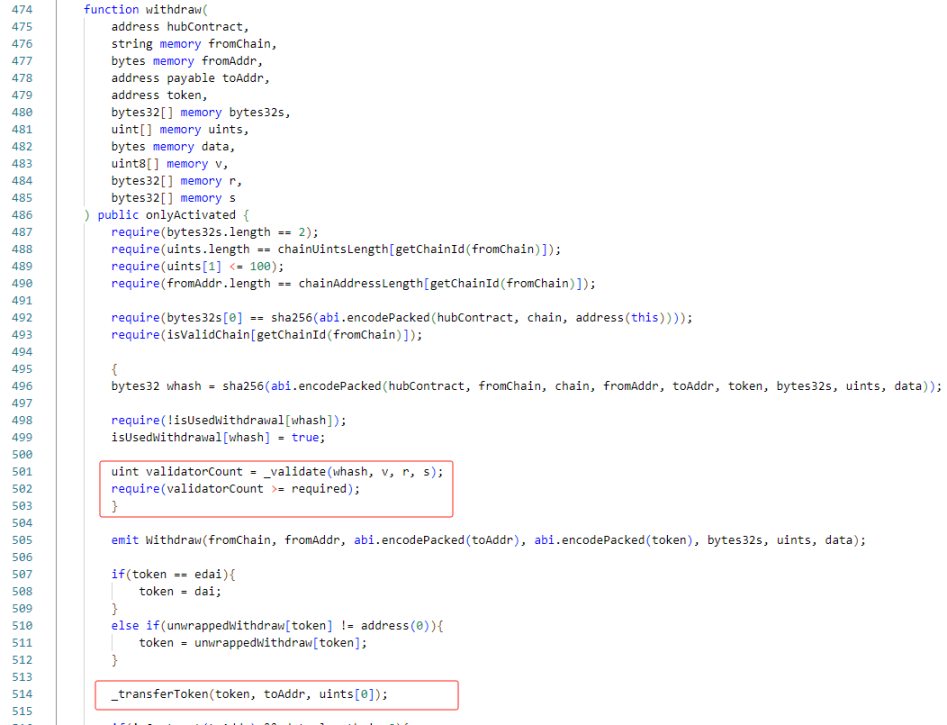Click the isValidChain require statement
Image resolution: width=947 pixels, height=725 pixels.
pyautogui.click(x=266, y=334)
